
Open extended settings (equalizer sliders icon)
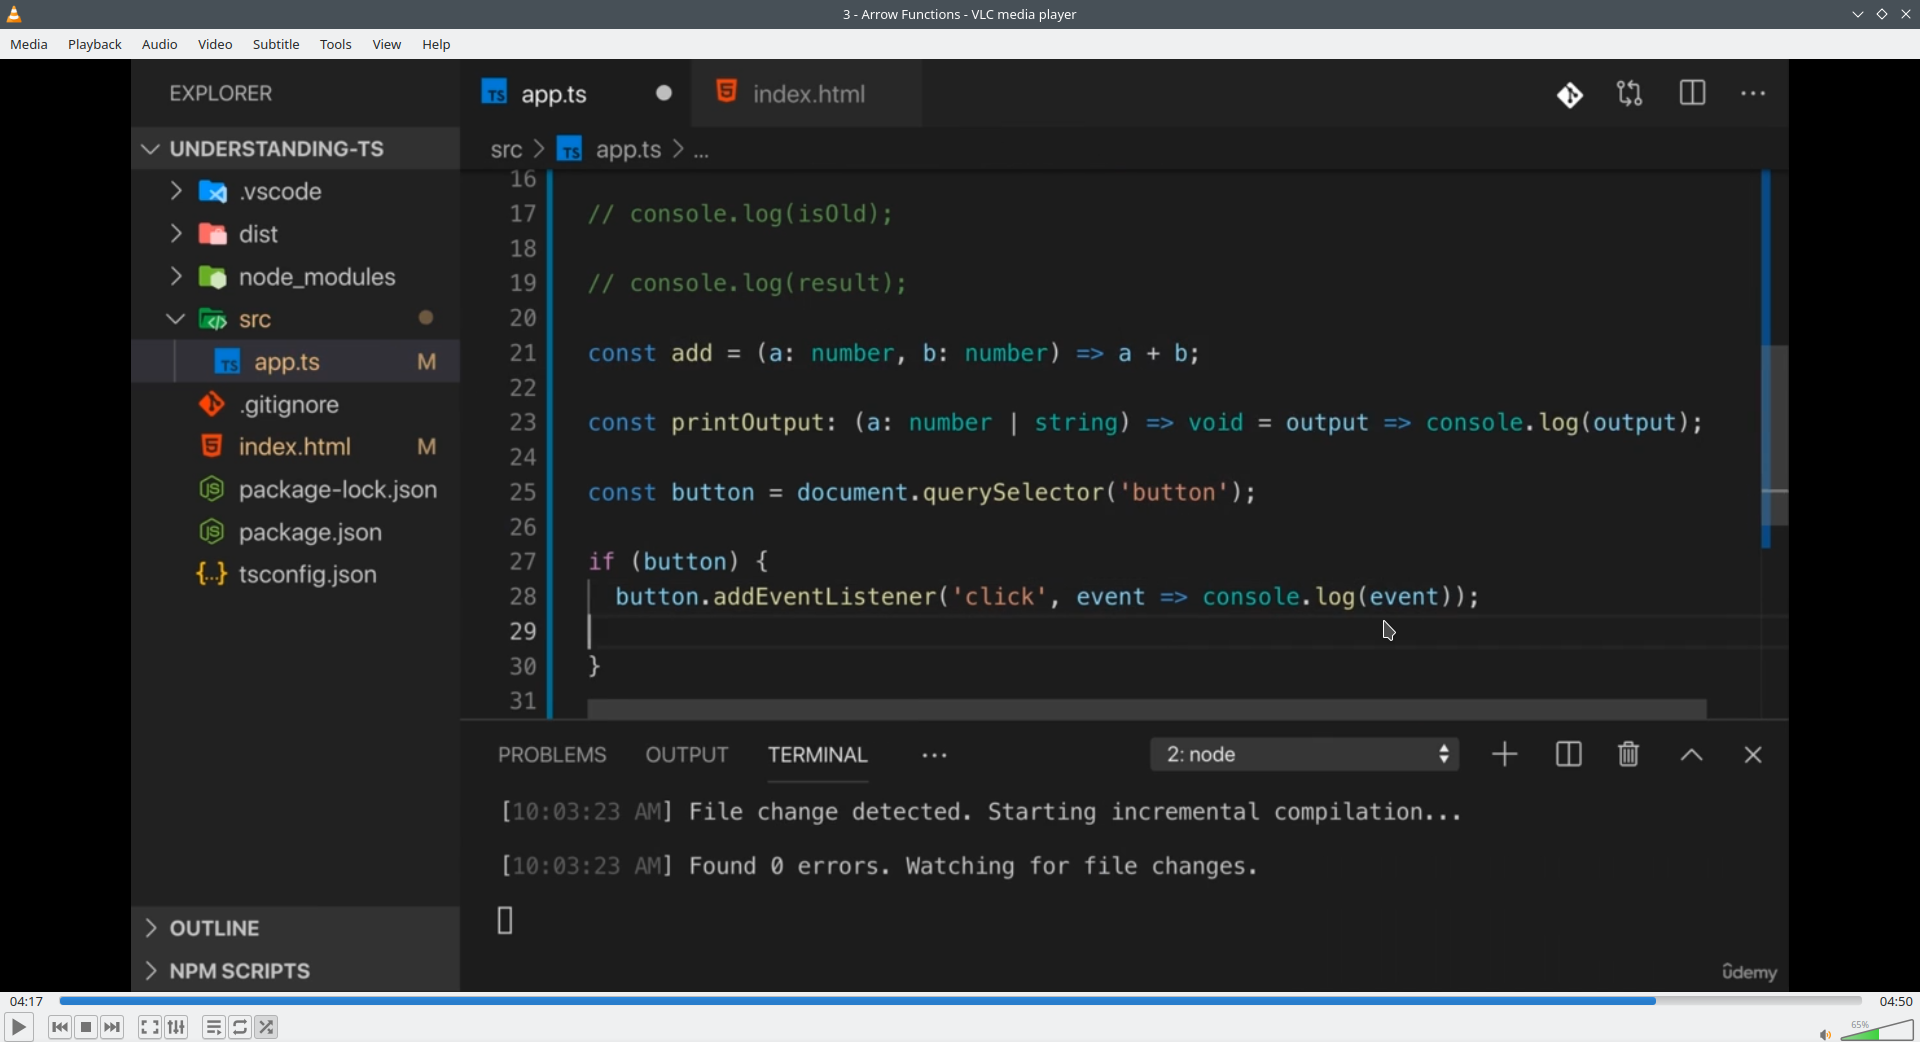(x=177, y=1027)
